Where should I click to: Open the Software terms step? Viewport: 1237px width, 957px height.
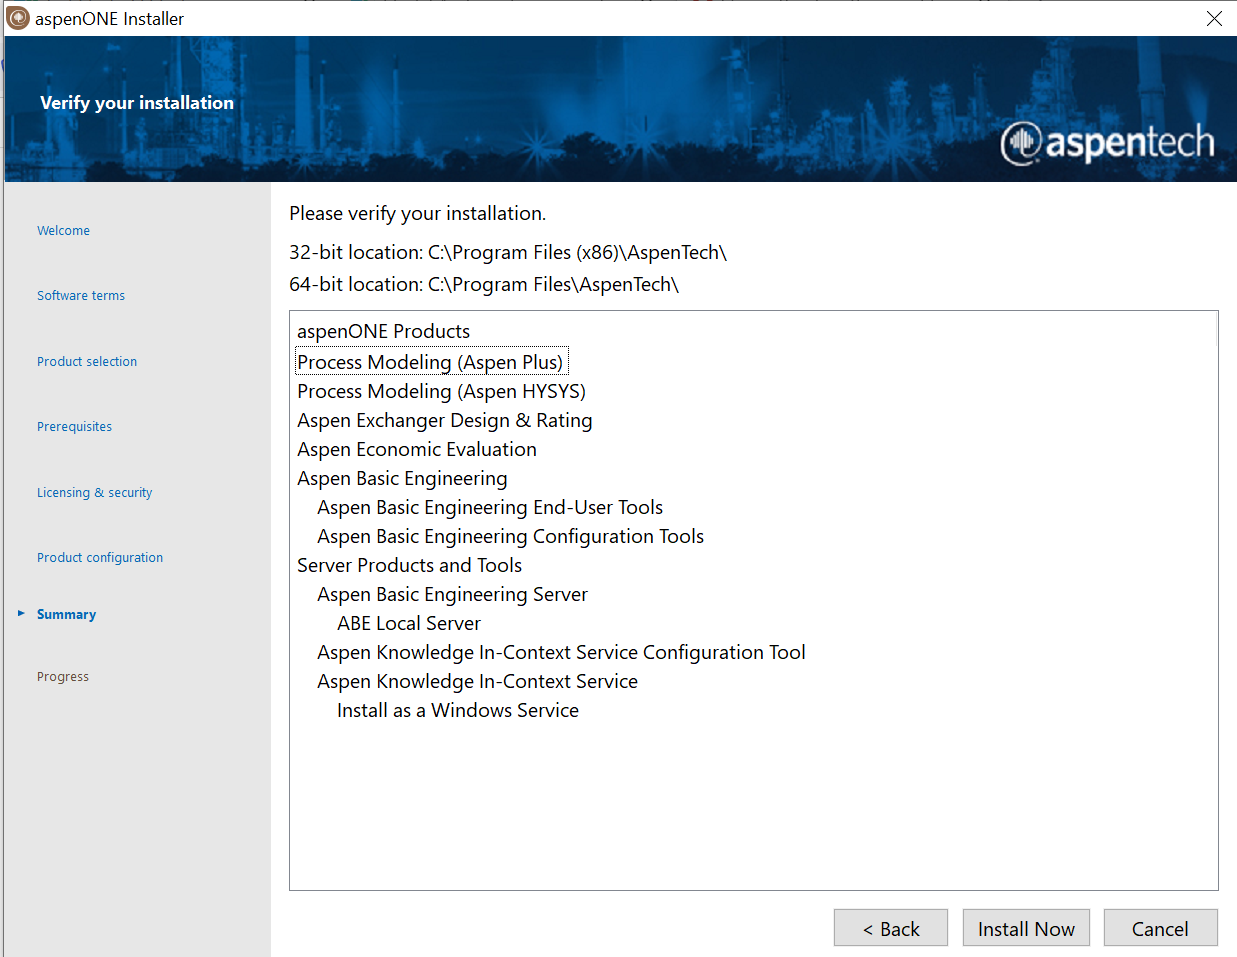81,295
